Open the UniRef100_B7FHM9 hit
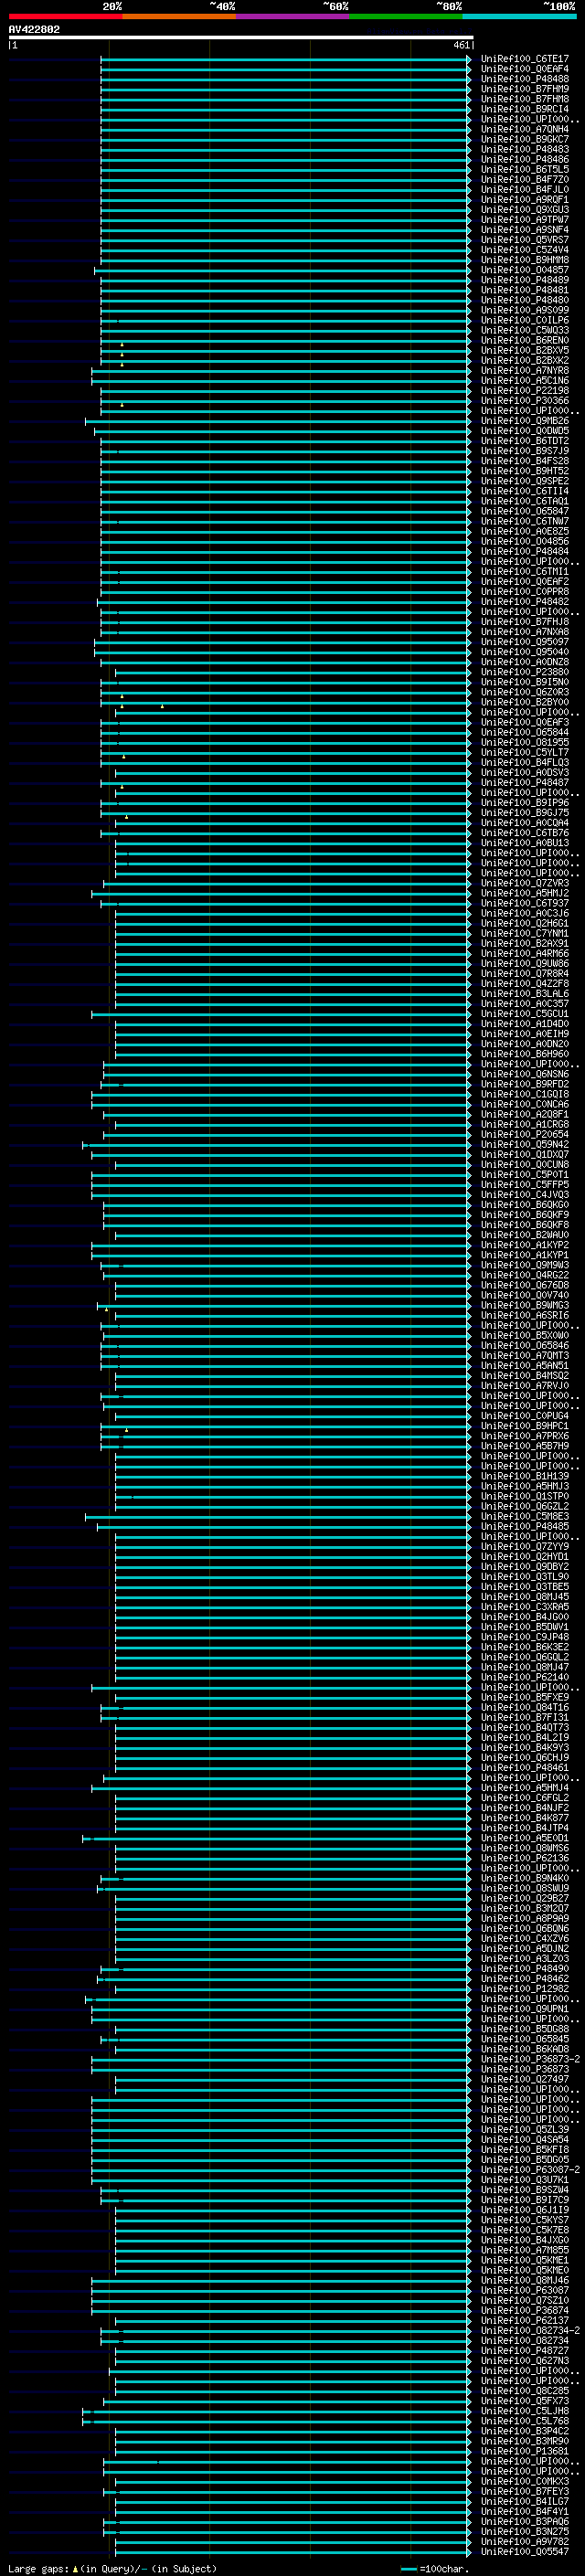 pos(524,89)
